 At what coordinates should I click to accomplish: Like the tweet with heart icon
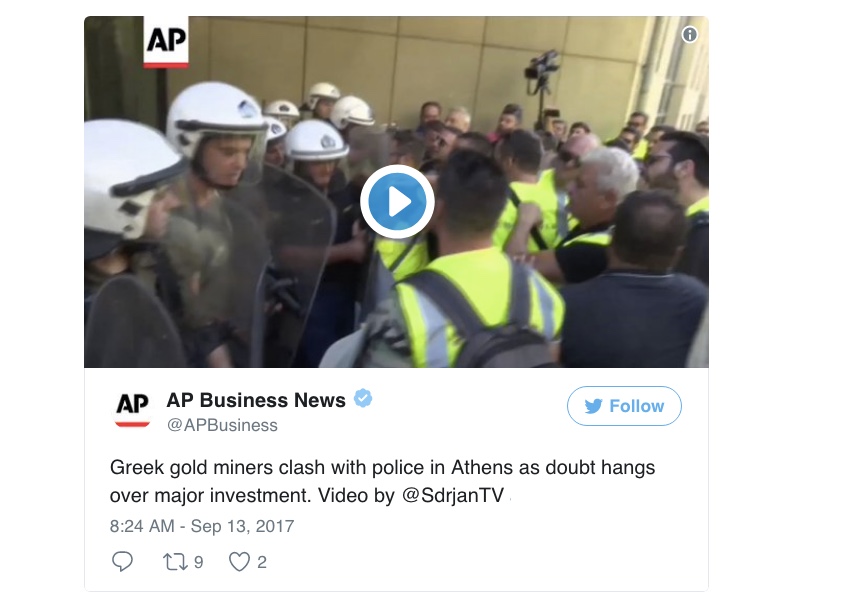239,562
